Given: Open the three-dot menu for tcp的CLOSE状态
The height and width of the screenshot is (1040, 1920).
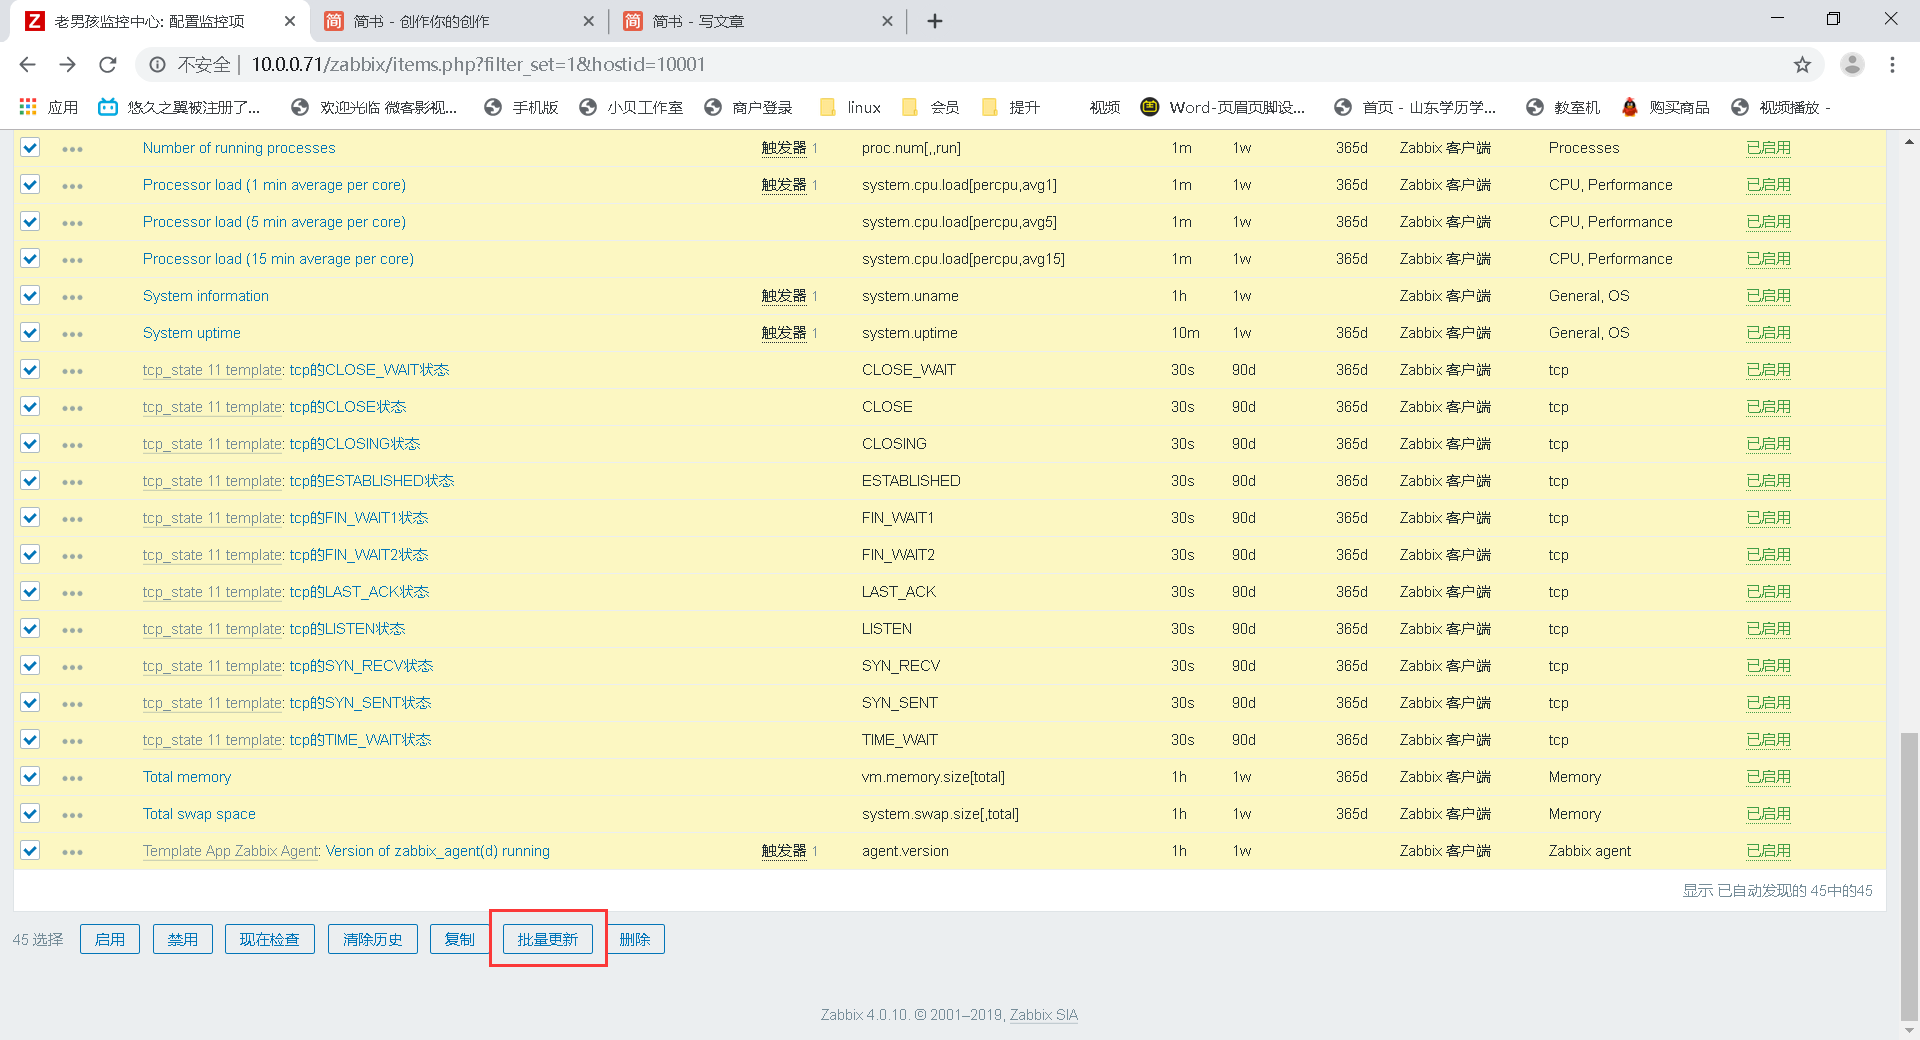Looking at the screenshot, I should coord(72,408).
